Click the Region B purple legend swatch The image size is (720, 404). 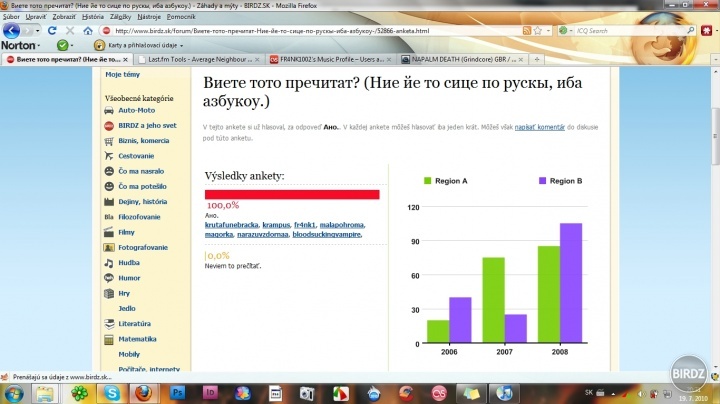pos(542,181)
